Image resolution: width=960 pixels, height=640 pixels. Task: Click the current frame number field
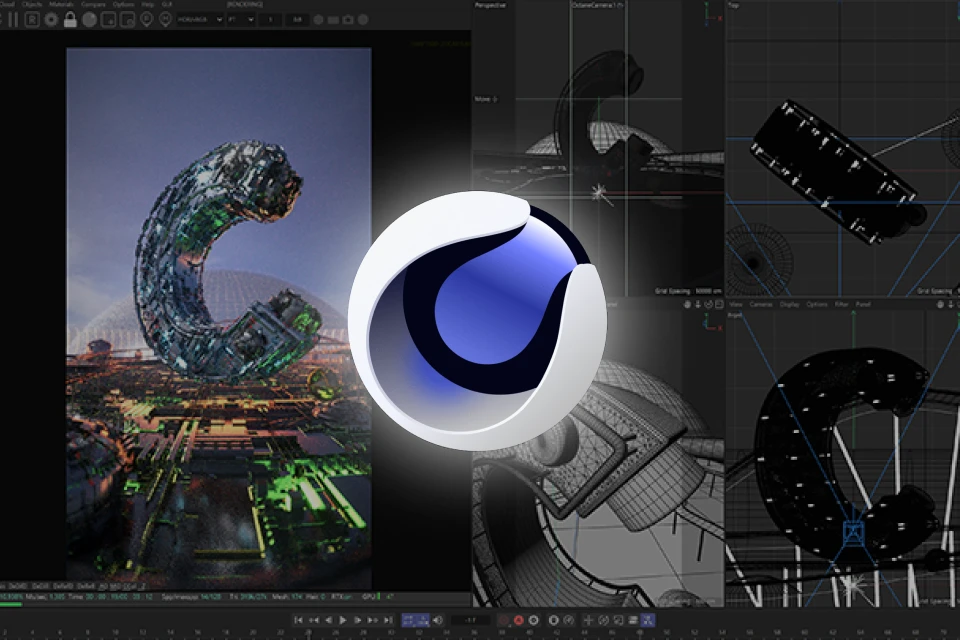[x=470, y=620]
